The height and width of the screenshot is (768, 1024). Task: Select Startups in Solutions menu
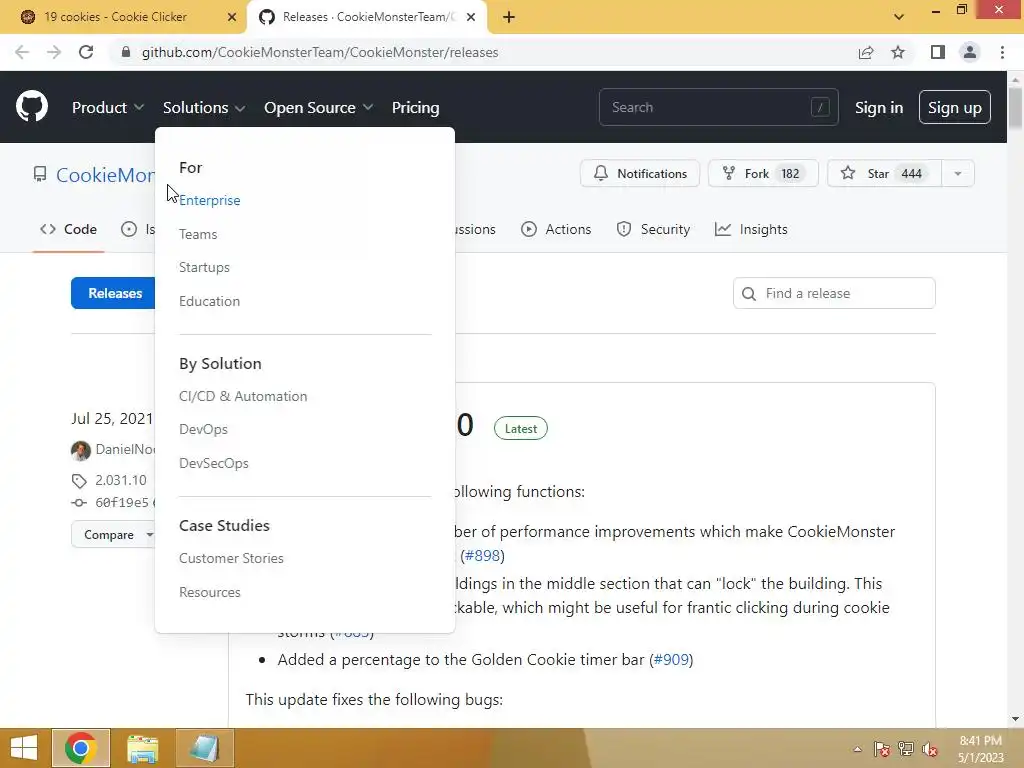[x=204, y=268]
